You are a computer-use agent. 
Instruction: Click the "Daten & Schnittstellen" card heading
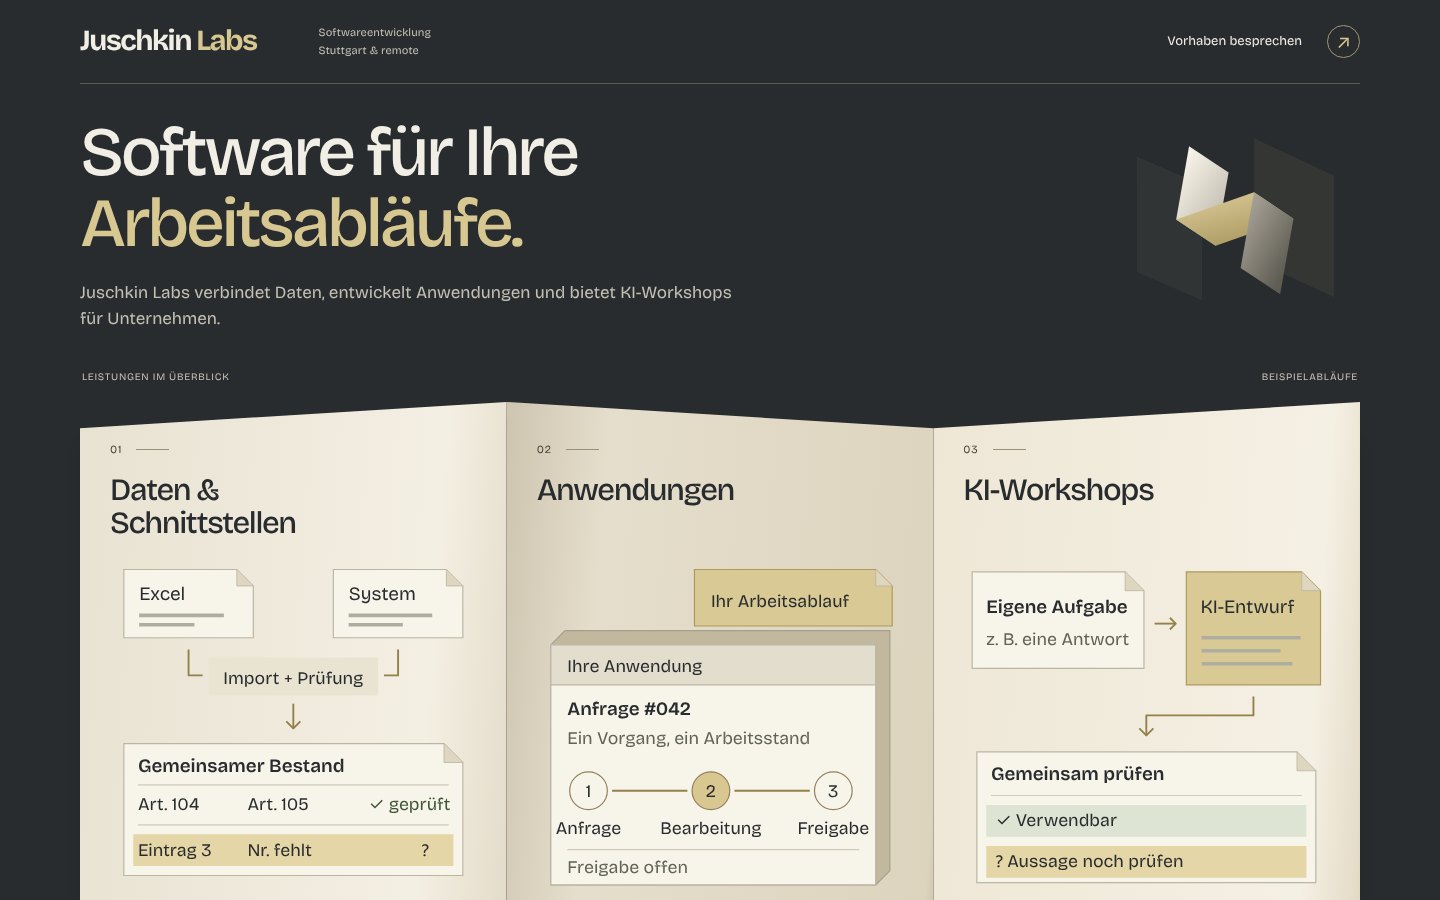pyautogui.click(x=203, y=506)
